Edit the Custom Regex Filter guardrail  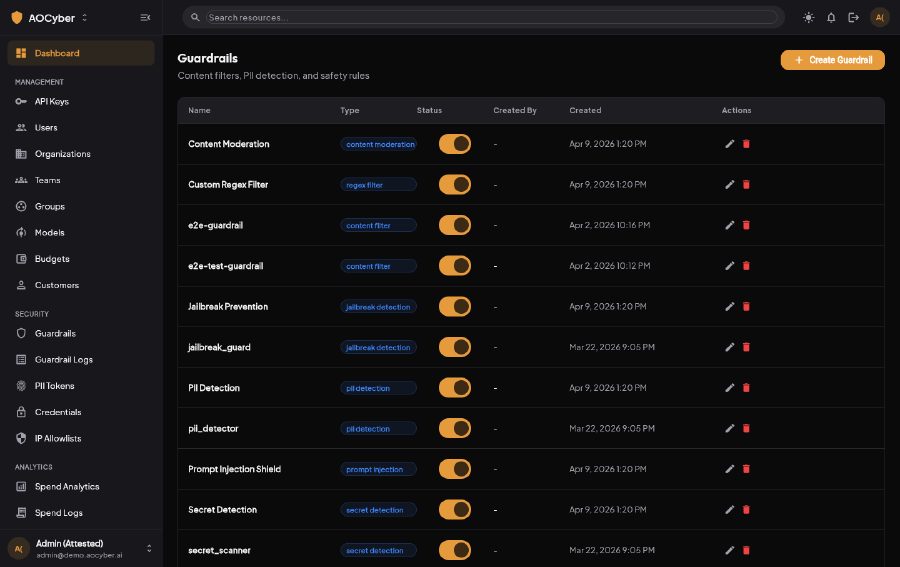click(x=730, y=185)
